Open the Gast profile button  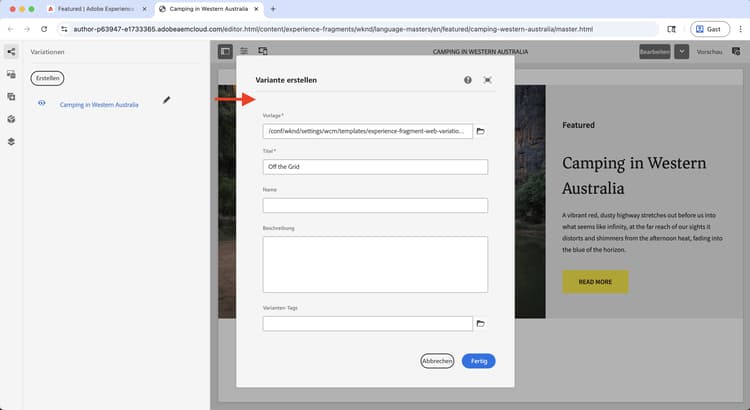[710, 29]
